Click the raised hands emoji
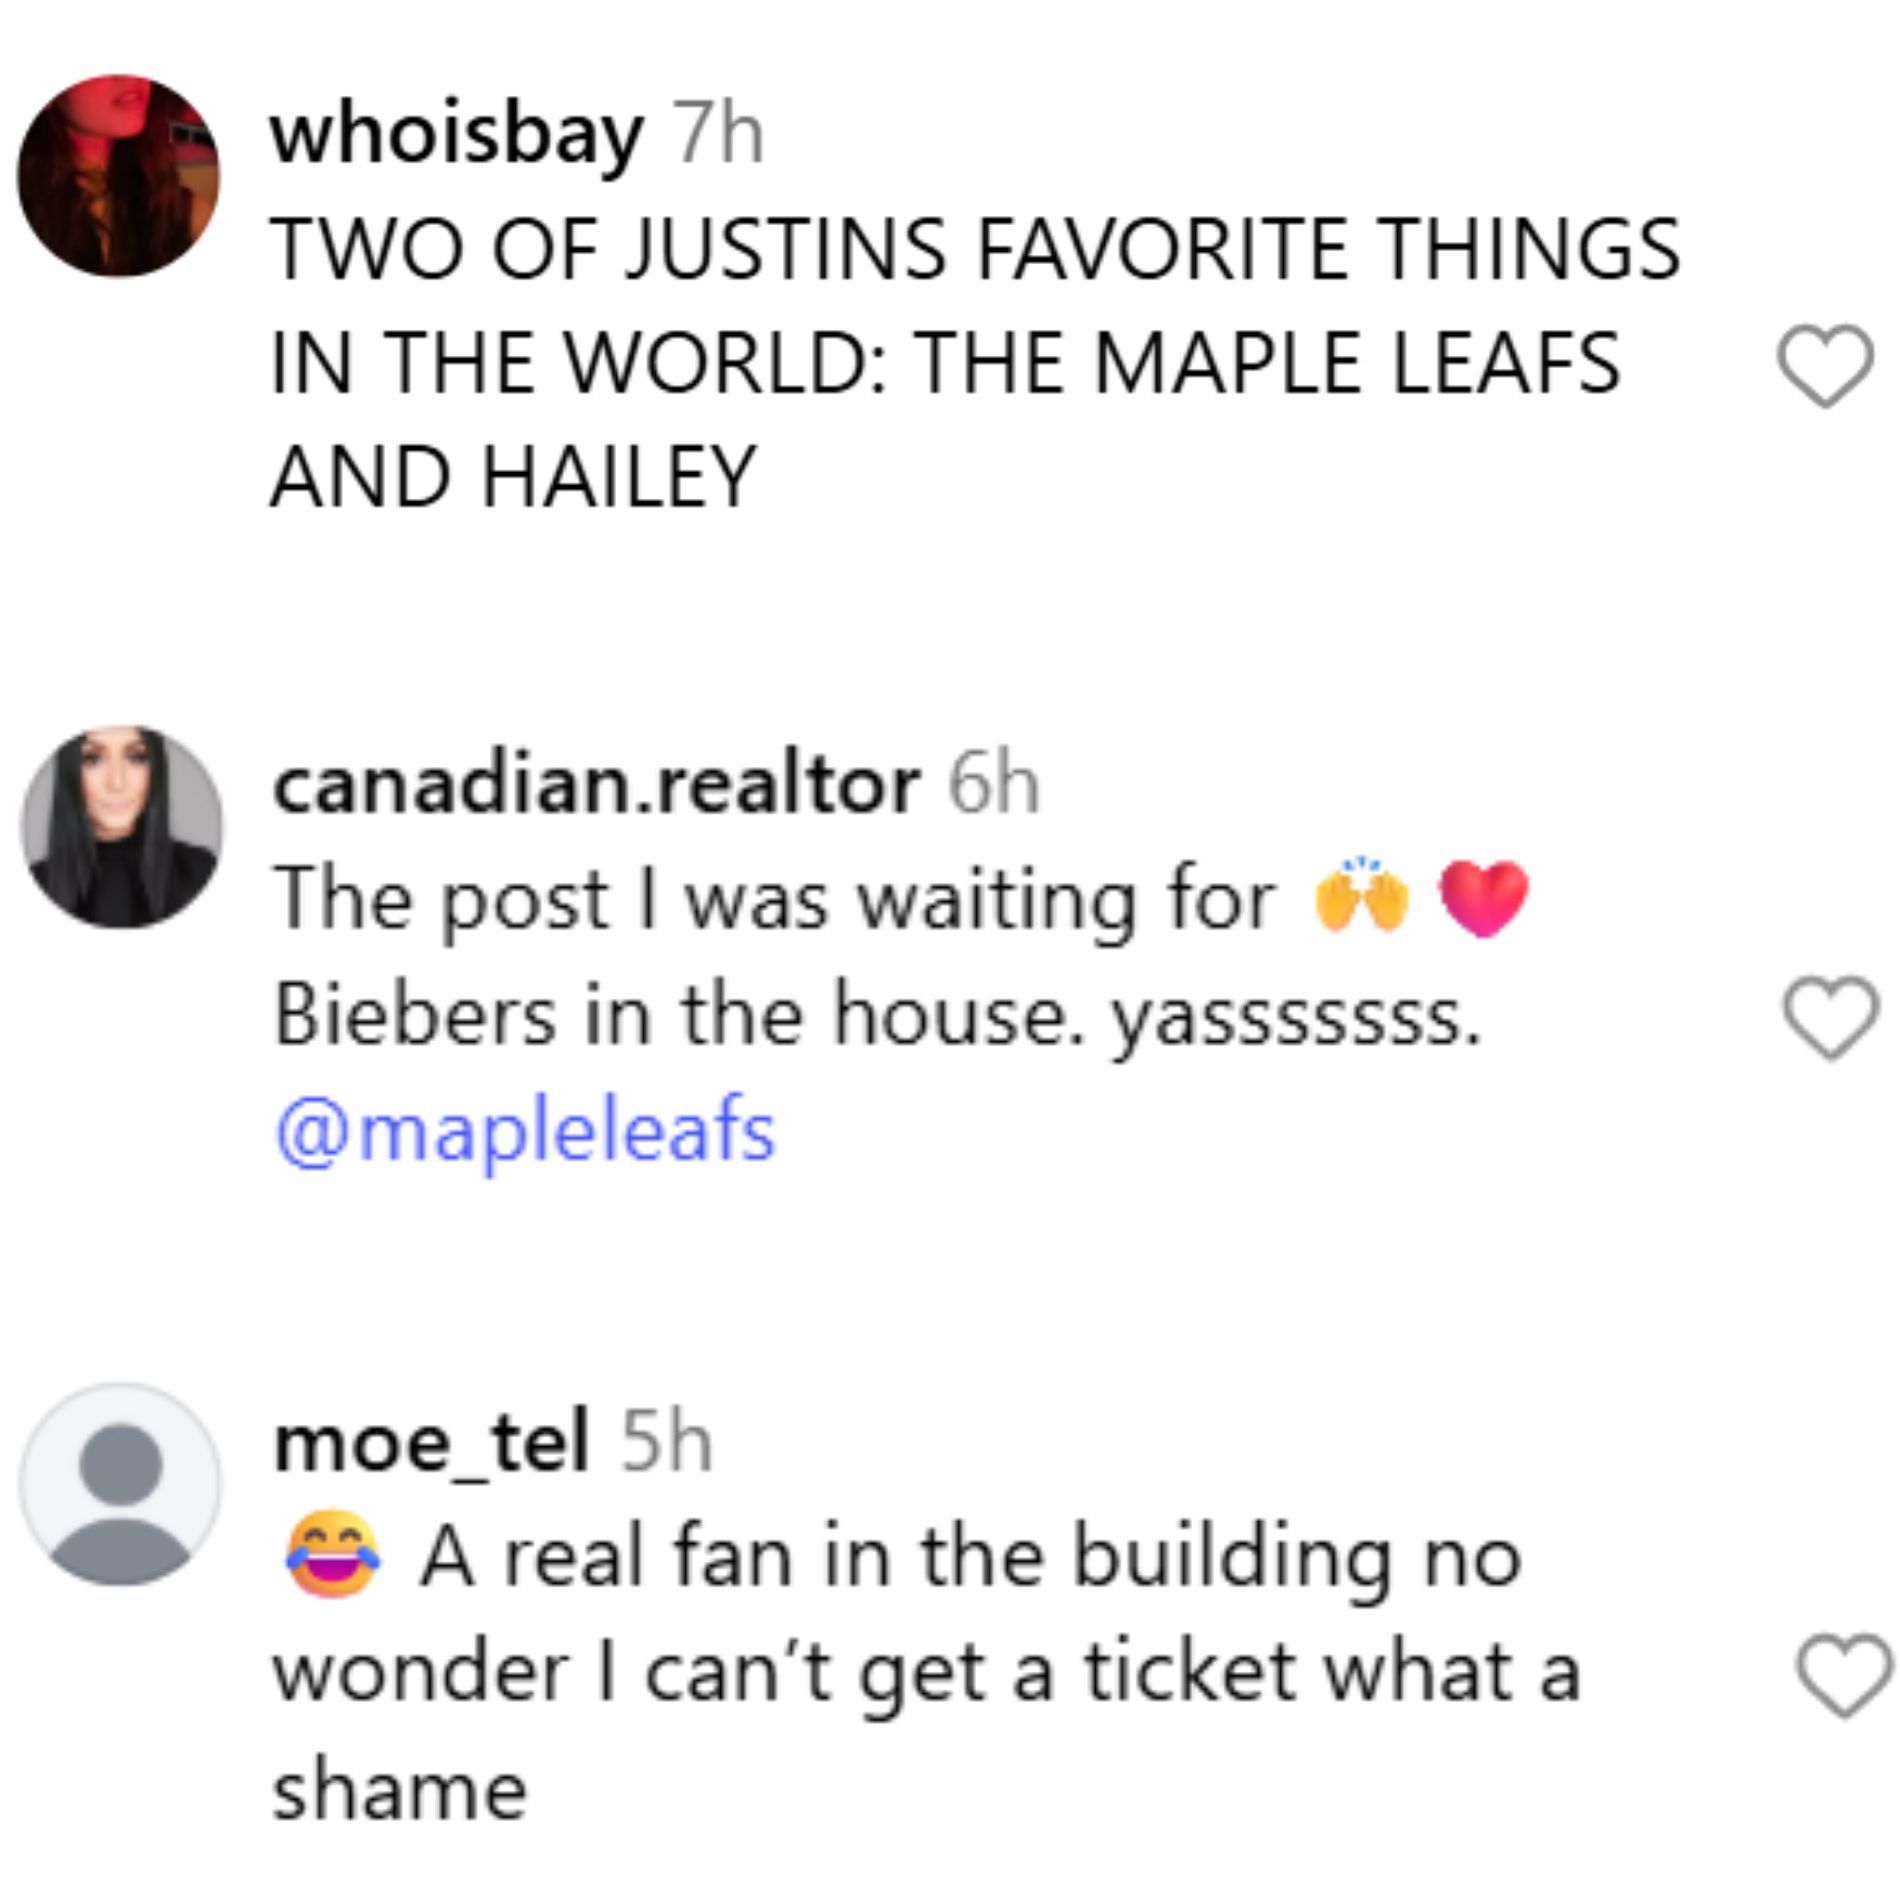The width and height of the screenshot is (1900, 1900). pyautogui.click(x=1362, y=896)
